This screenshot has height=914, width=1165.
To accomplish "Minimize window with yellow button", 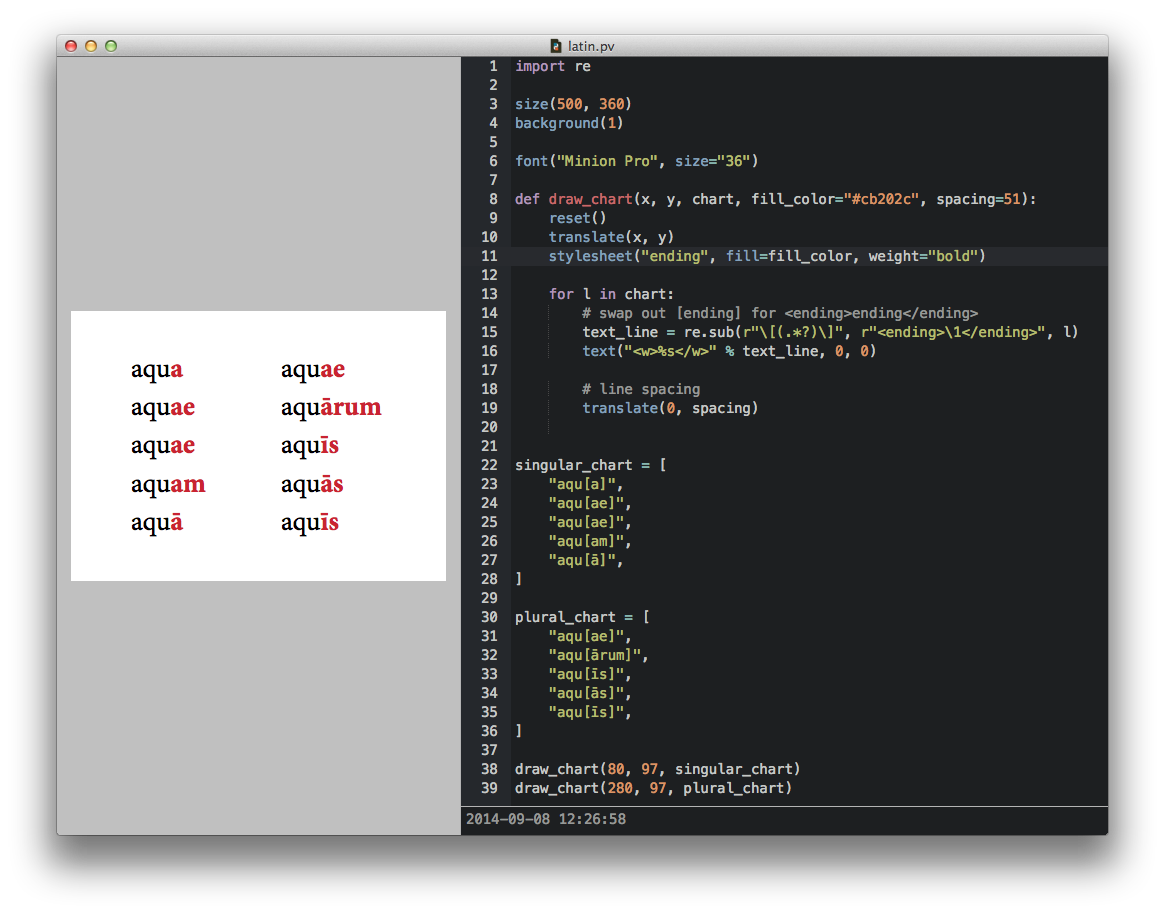I will click(x=91, y=46).
